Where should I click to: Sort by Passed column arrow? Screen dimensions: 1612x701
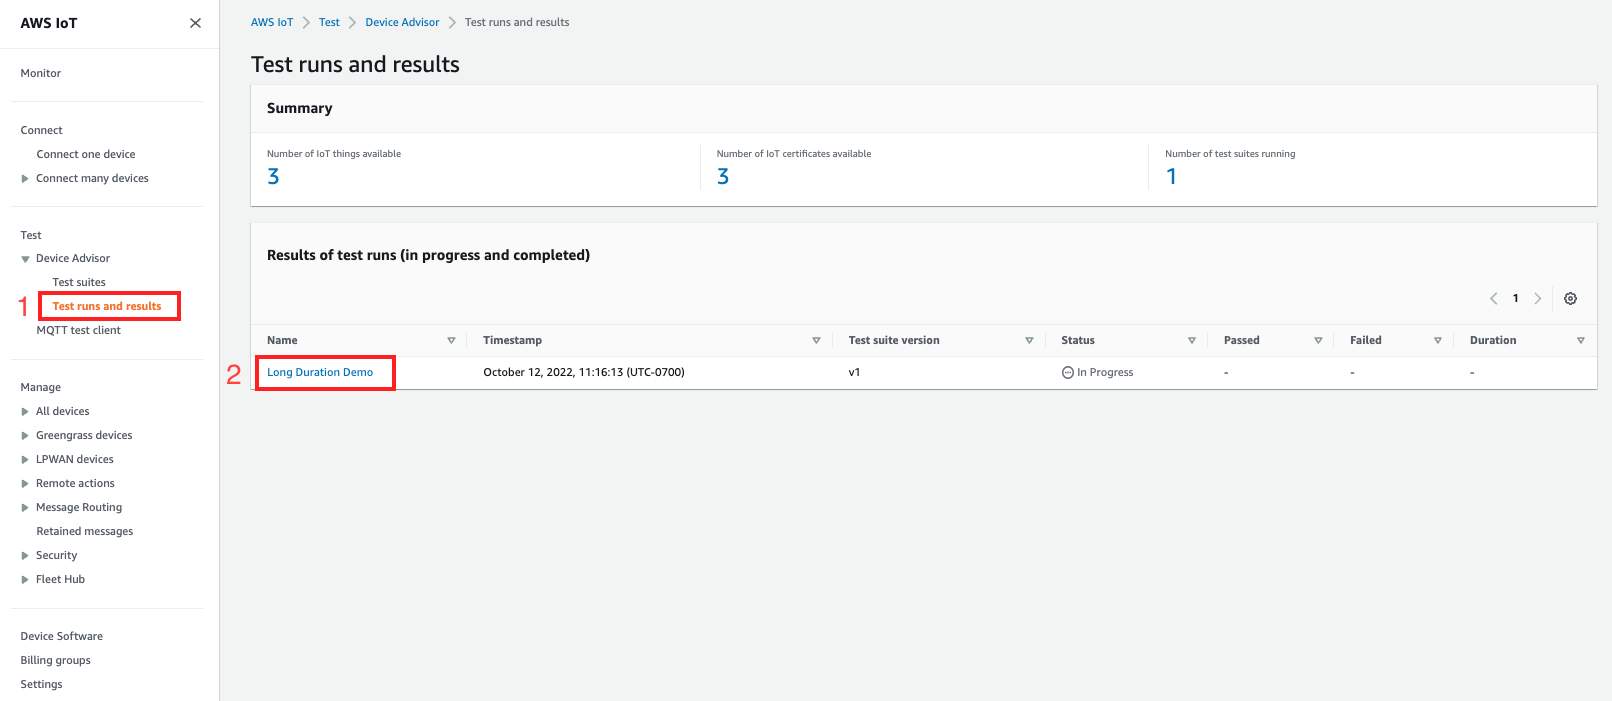(1318, 341)
